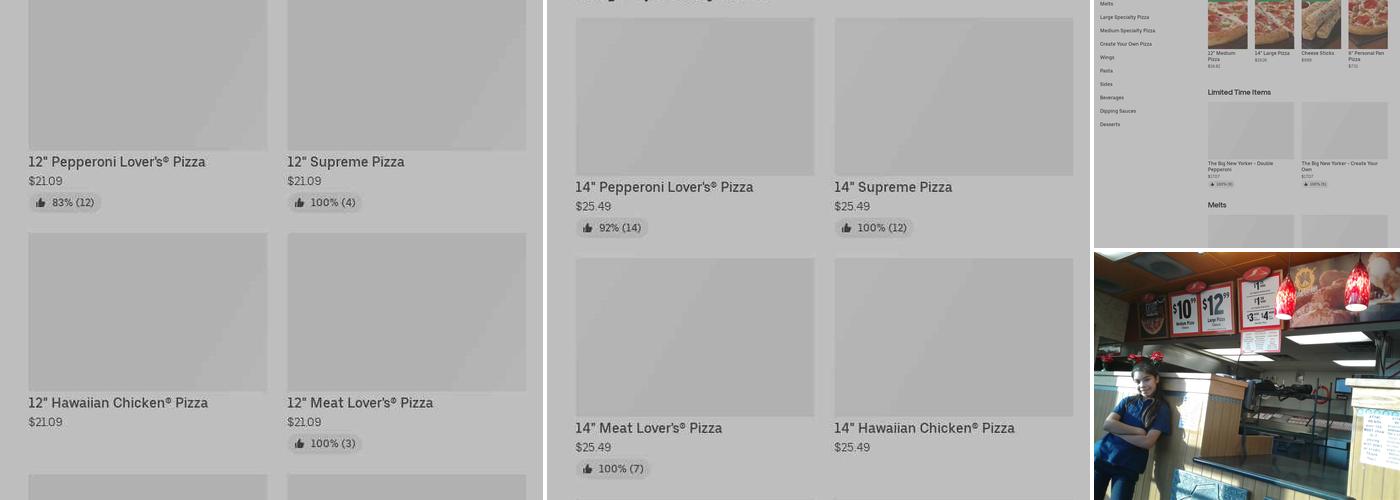Click thumbs-up rating on 14" Supreme Pizza
Image resolution: width=1400 pixels, height=500 pixels.
click(874, 228)
